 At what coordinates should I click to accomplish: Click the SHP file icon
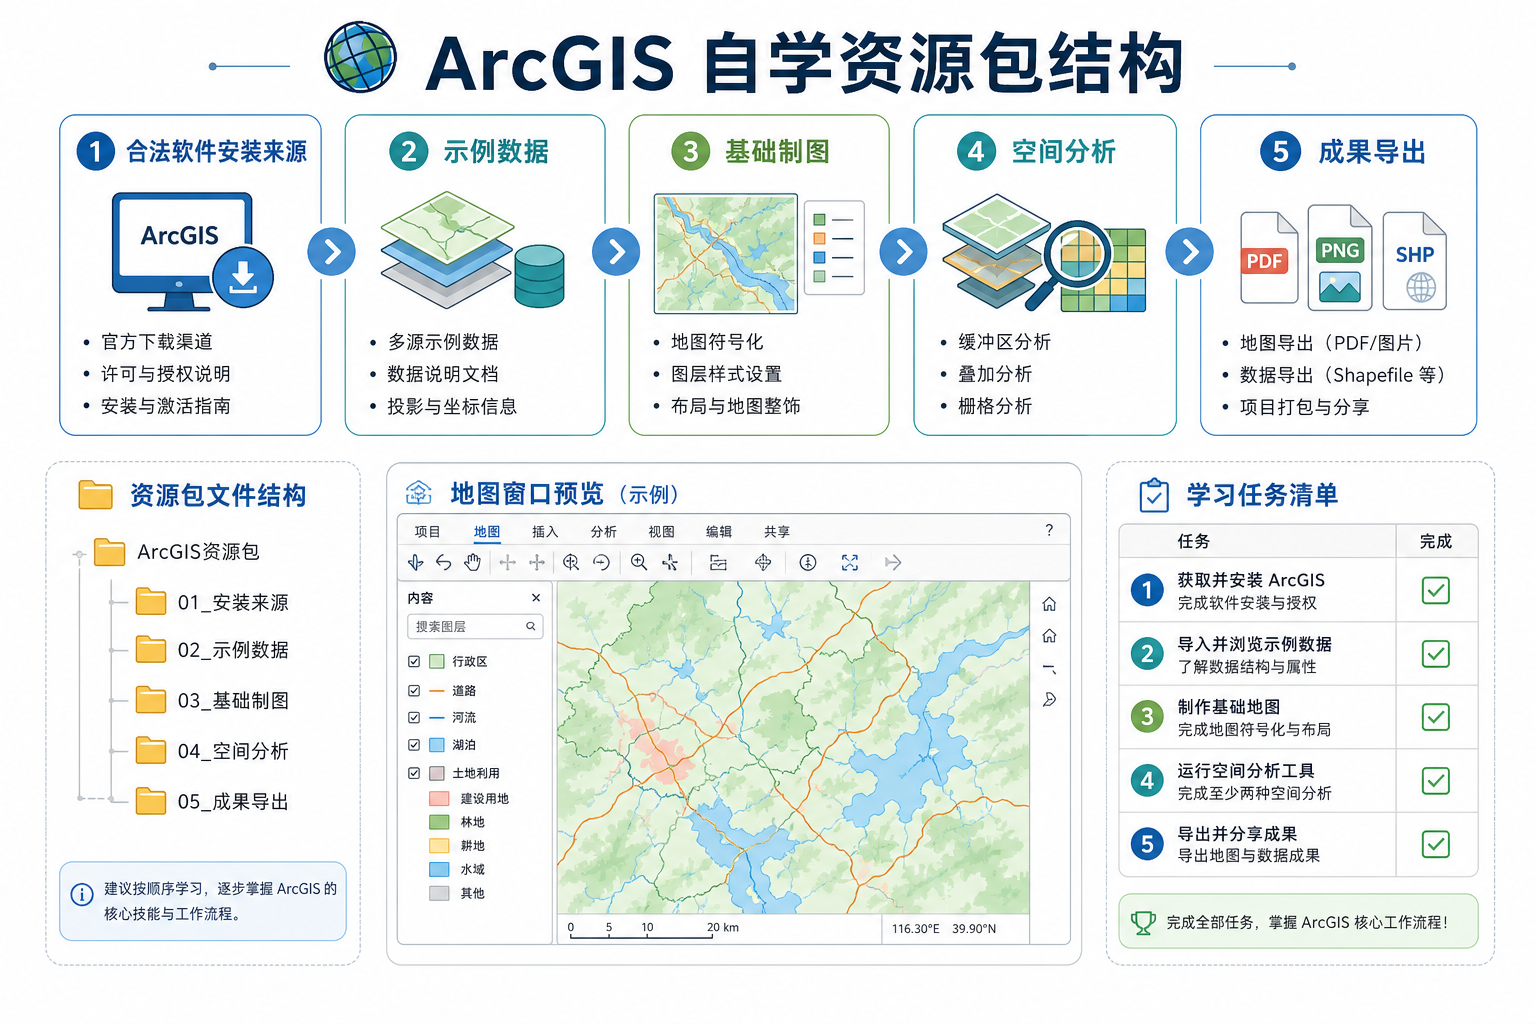click(1415, 260)
